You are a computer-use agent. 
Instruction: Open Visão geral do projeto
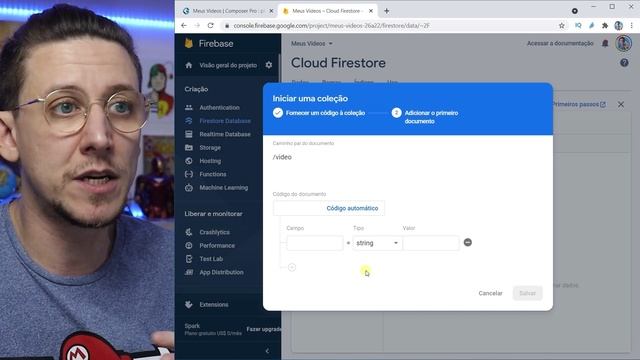click(228, 65)
